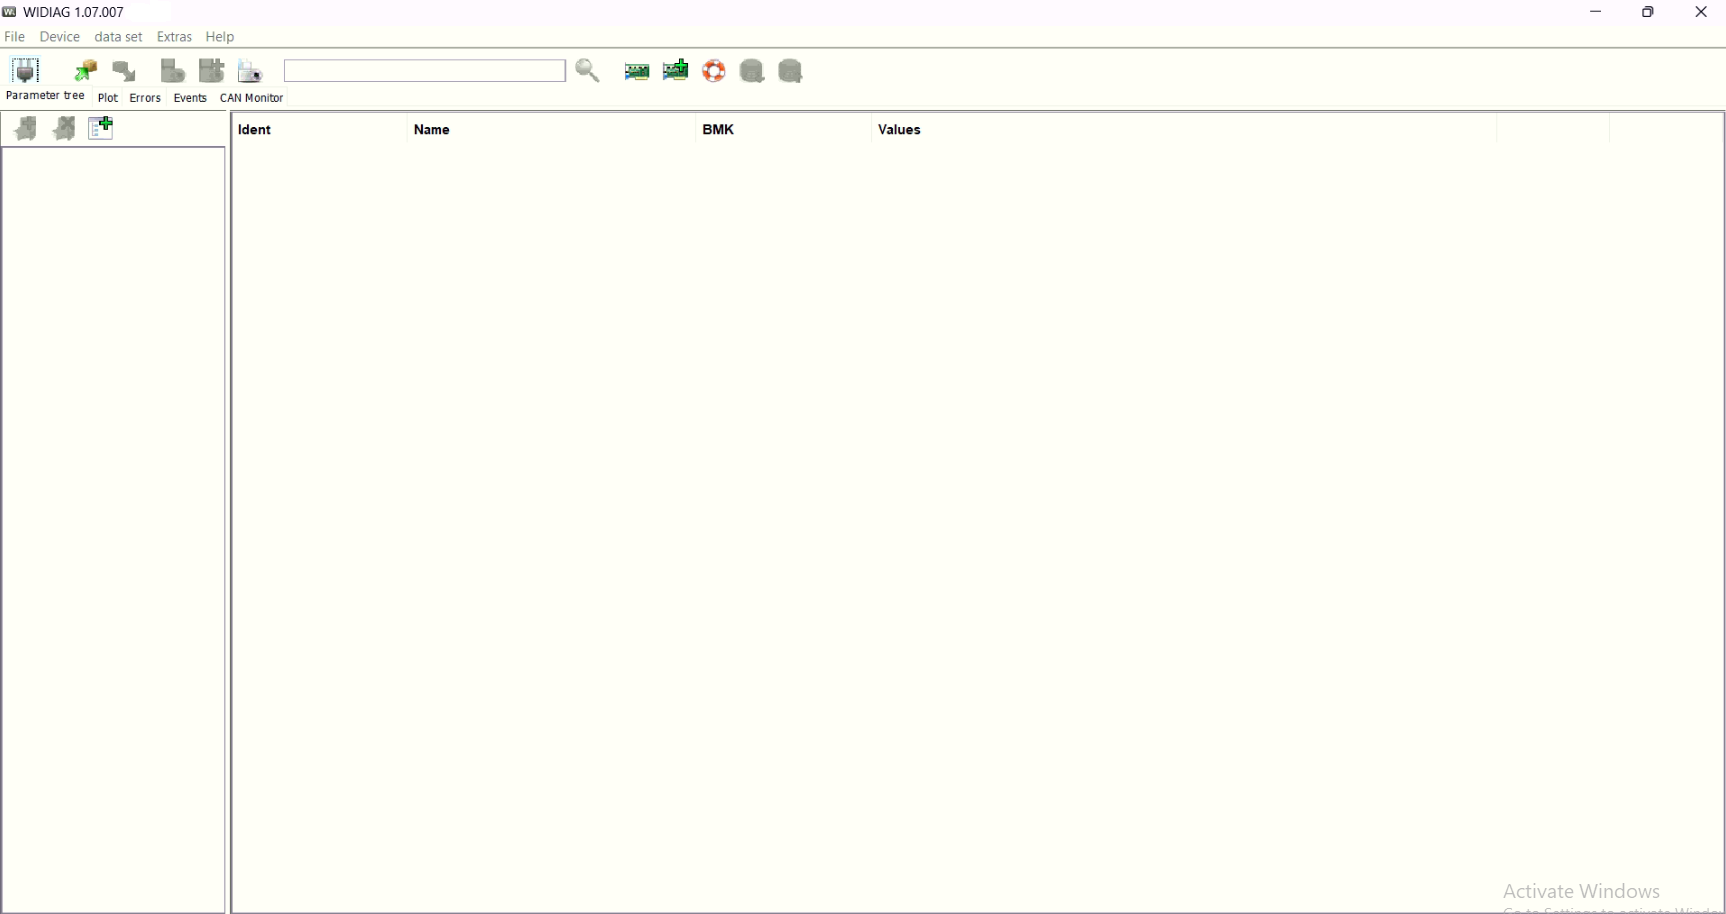Open the Device menu
The width and height of the screenshot is (1726, 914).
pyautogui.click(x=60, y=37)
